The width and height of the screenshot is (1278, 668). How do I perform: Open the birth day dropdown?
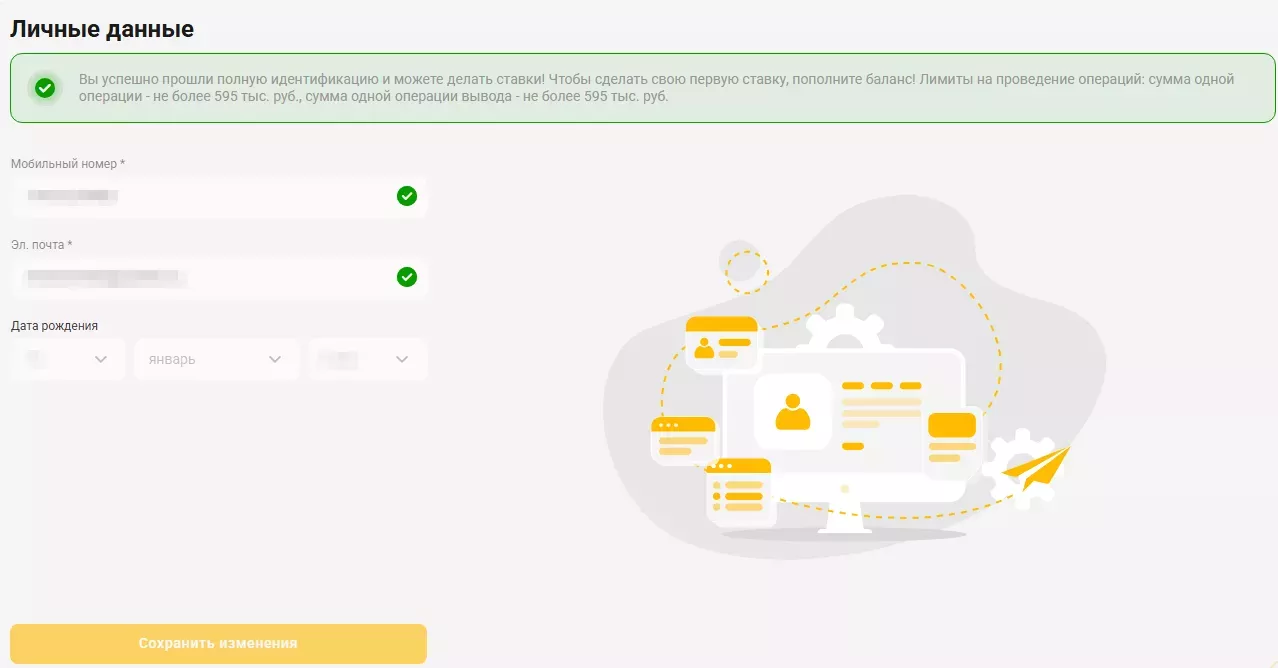[x=68, y=360]
